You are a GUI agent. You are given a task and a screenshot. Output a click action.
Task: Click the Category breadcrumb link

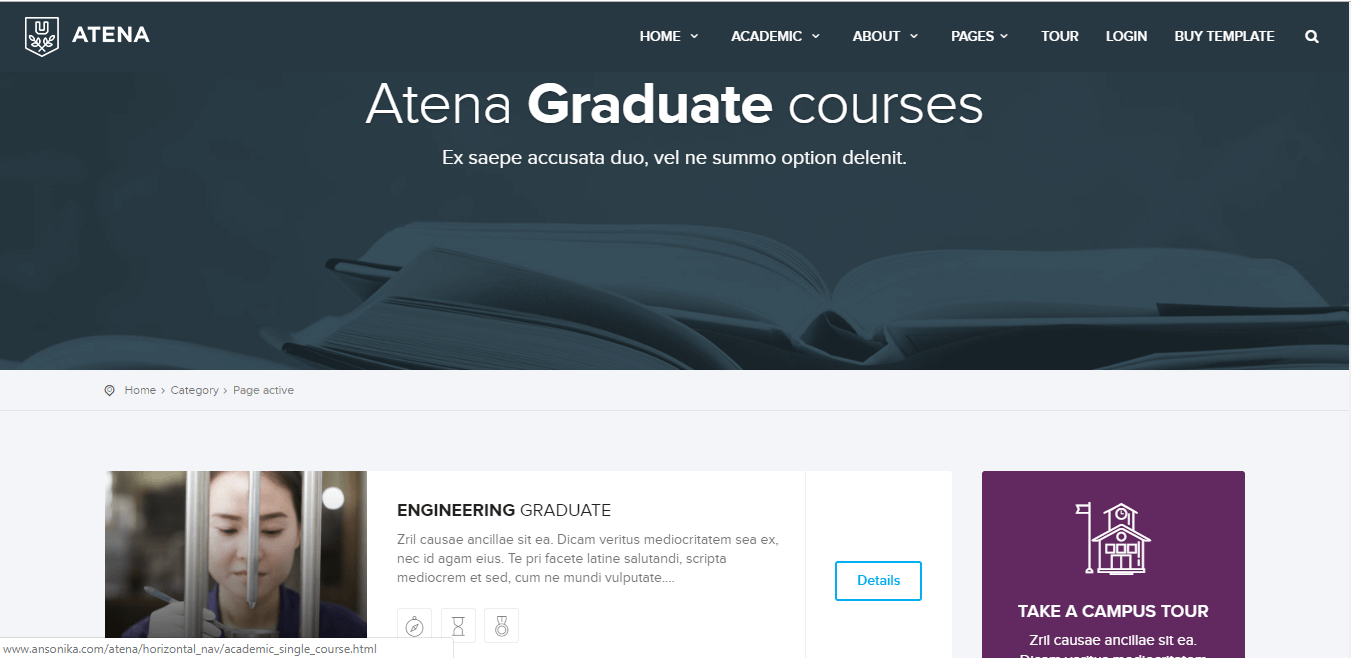point(194,390)
